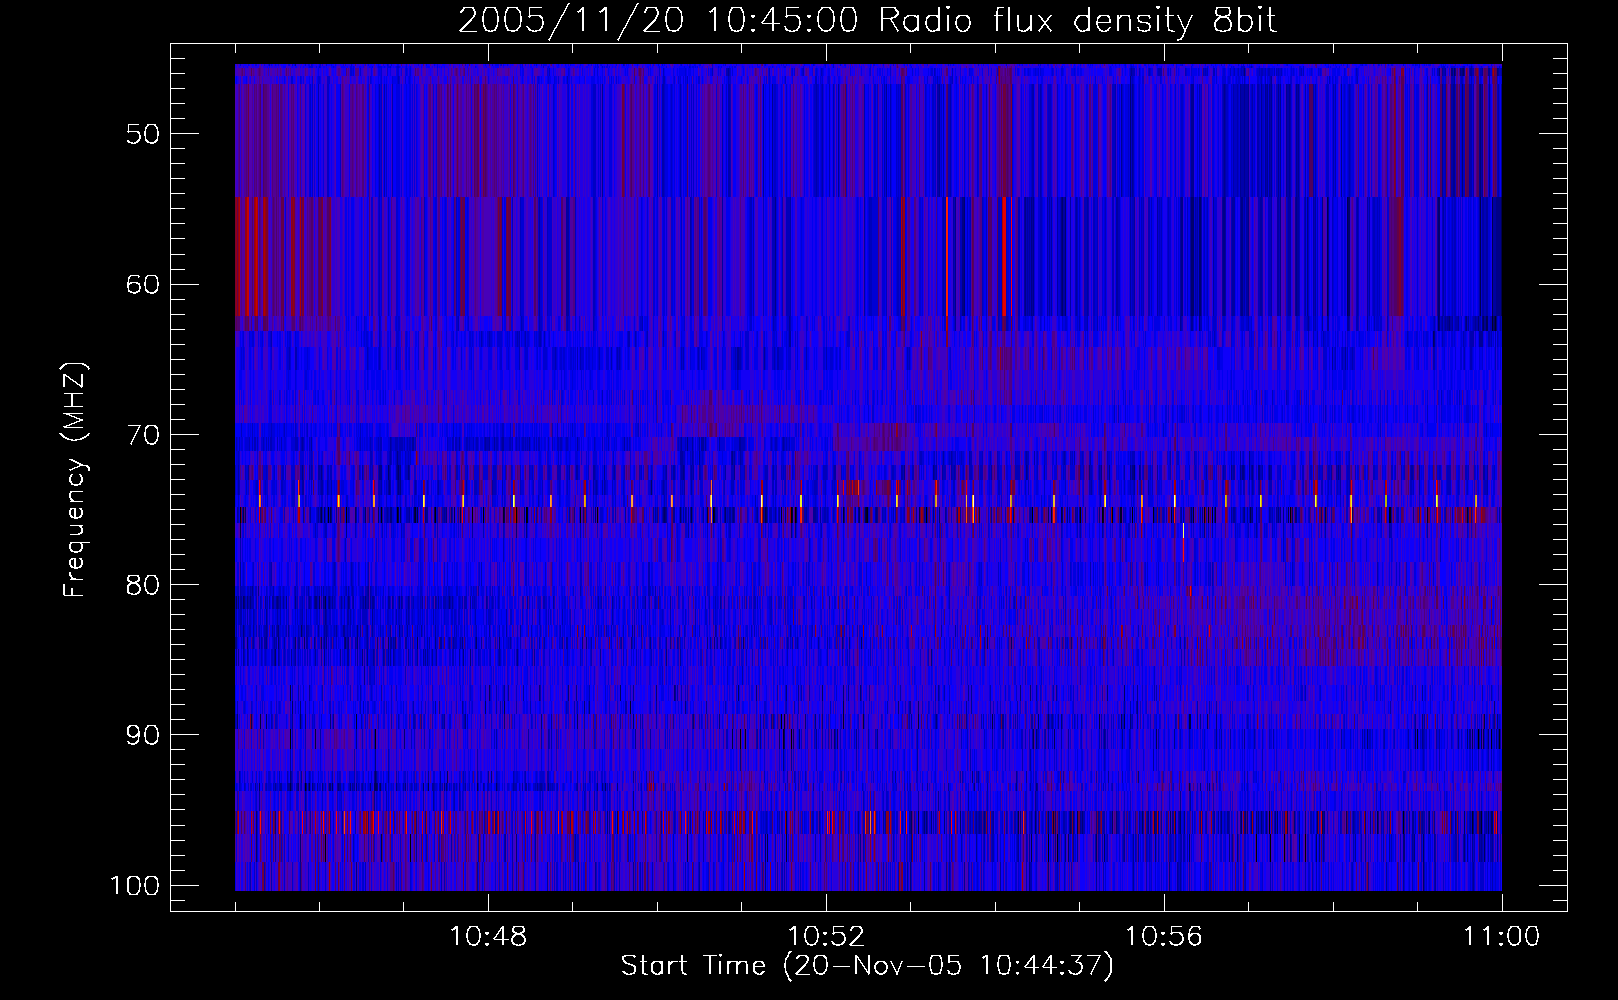
Task: Click the 'Start Time (20-Nov-05 10:44:37)' label
Action: tap(867, 966)
